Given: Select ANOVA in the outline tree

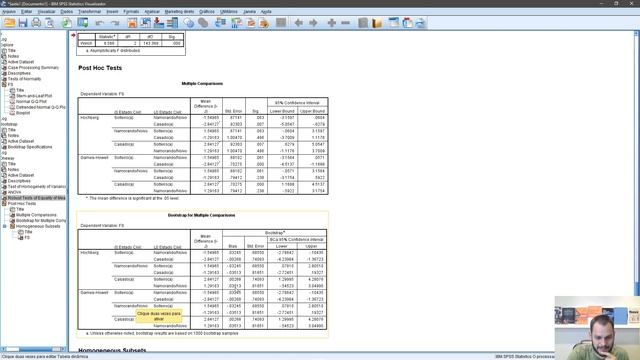Looking at the screenshot, I should (14, 192).
